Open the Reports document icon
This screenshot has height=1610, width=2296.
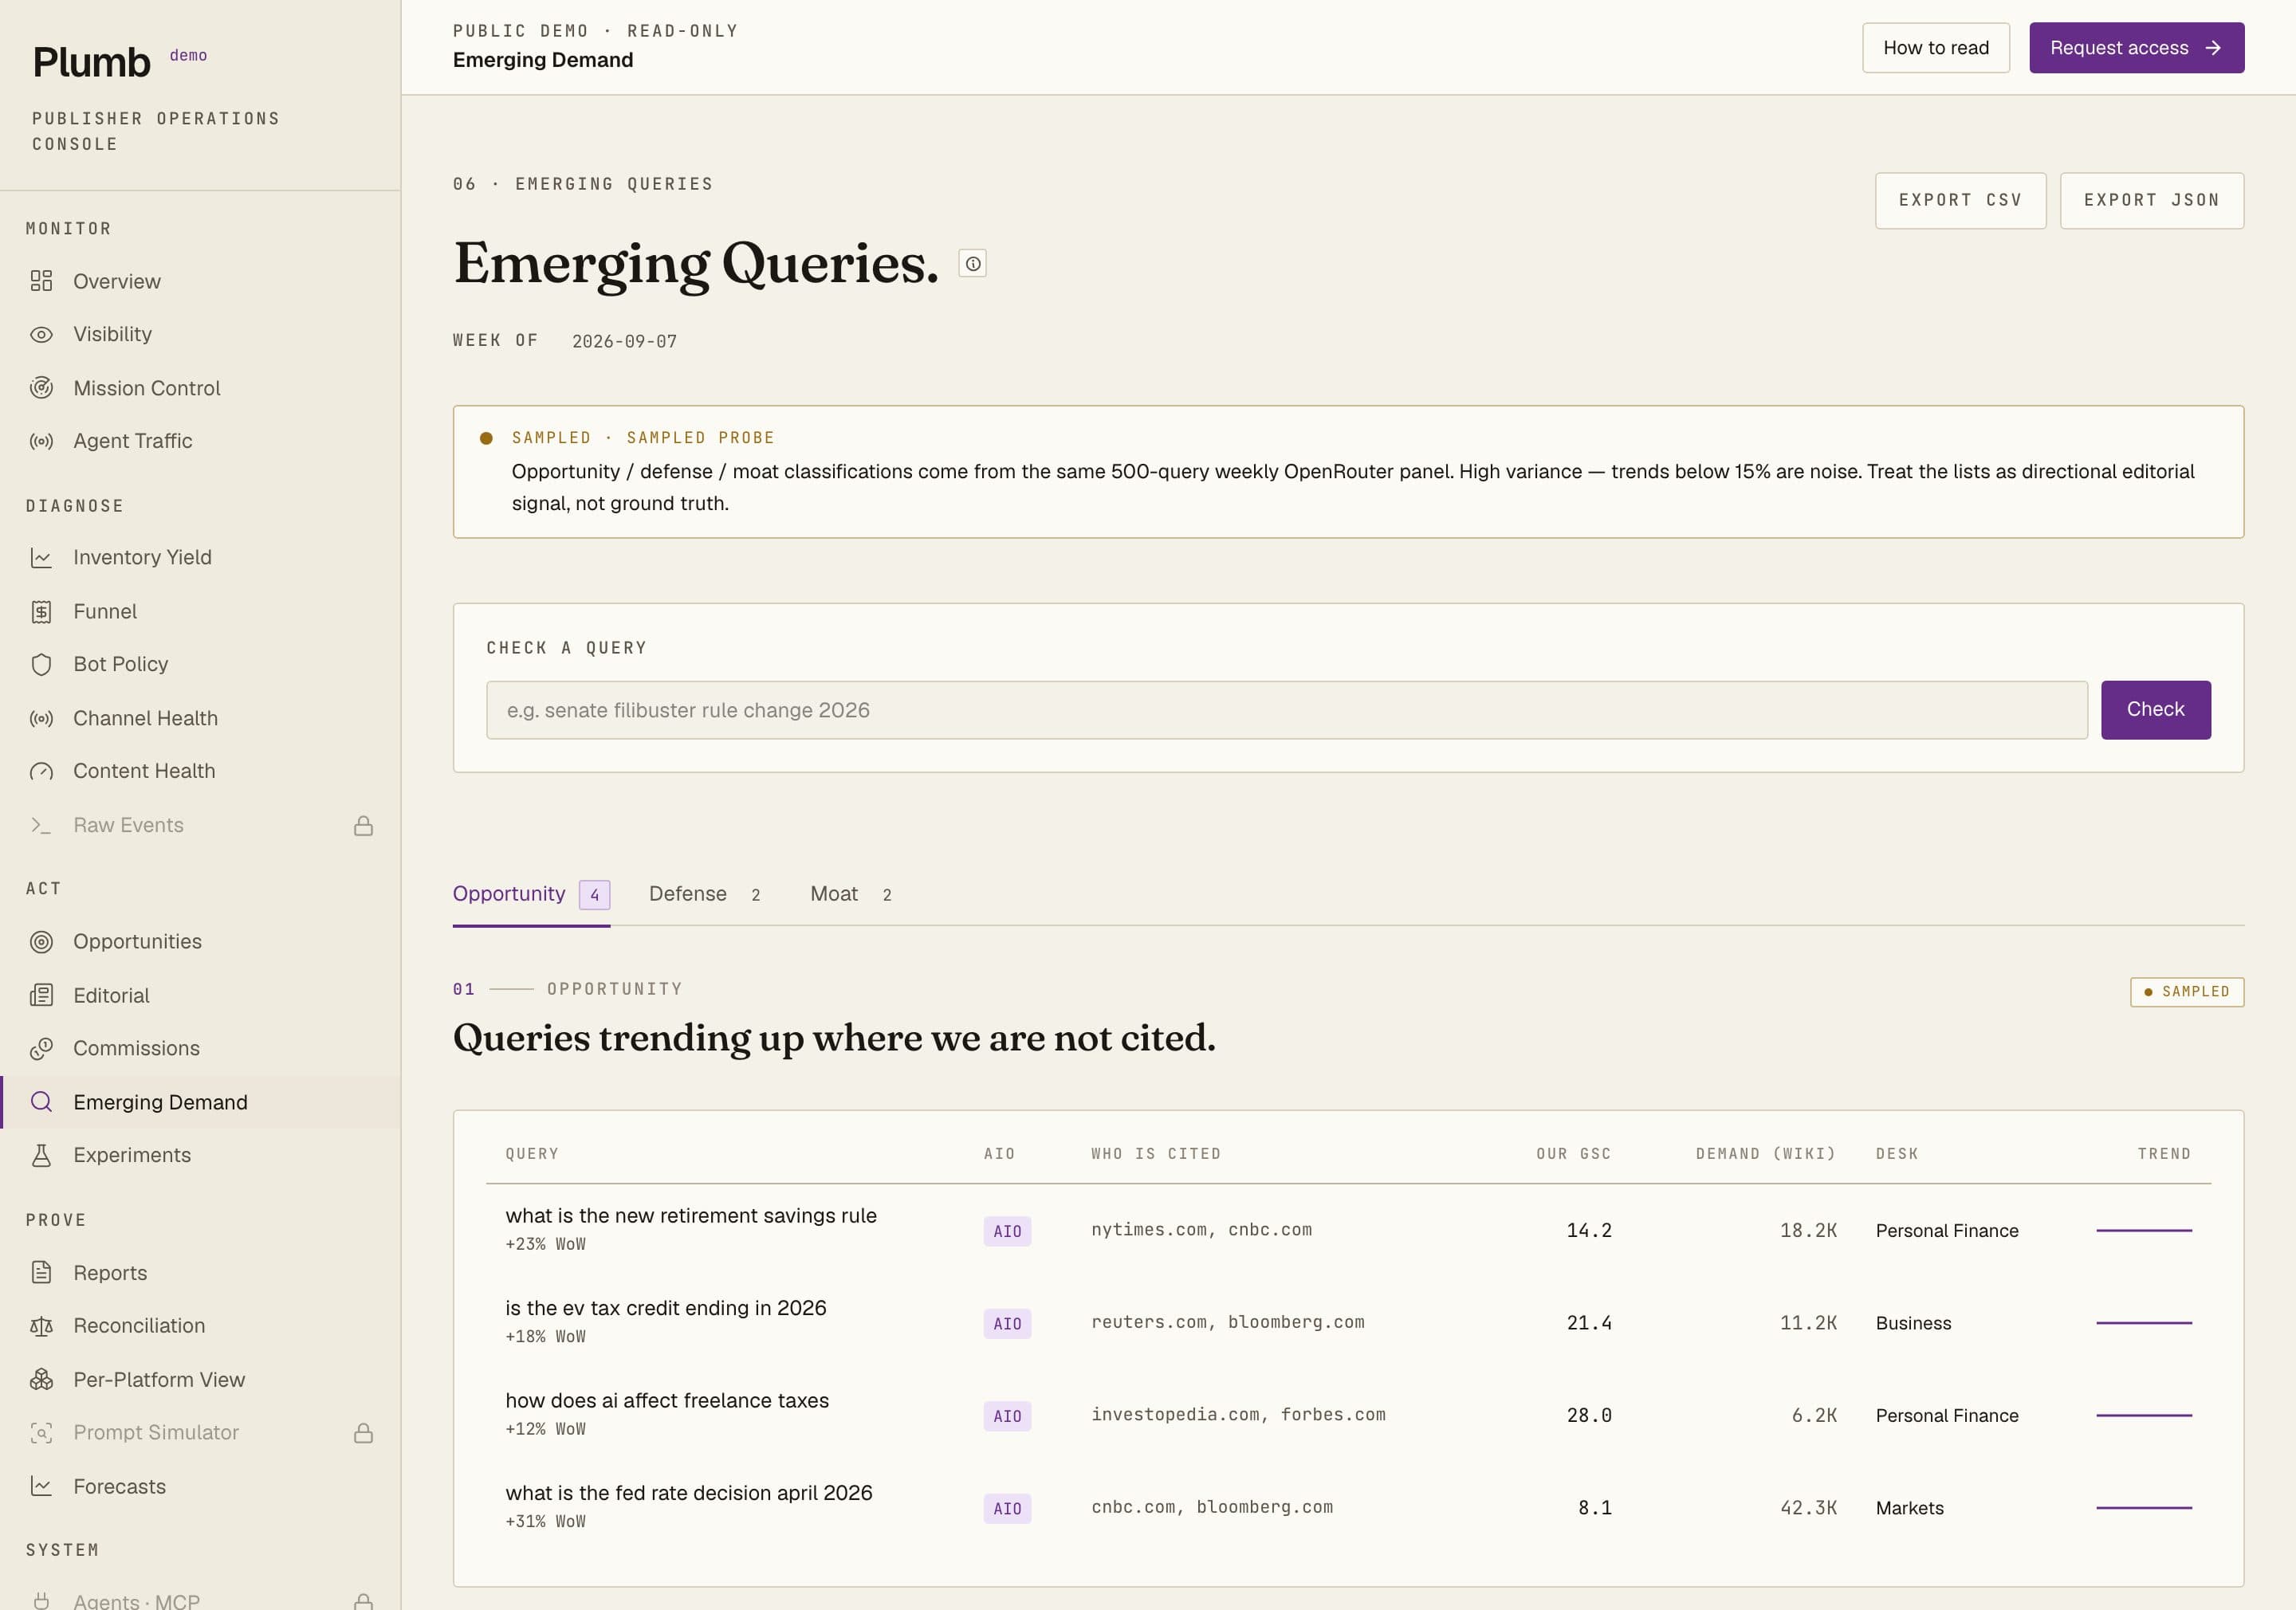(41, 1273)
